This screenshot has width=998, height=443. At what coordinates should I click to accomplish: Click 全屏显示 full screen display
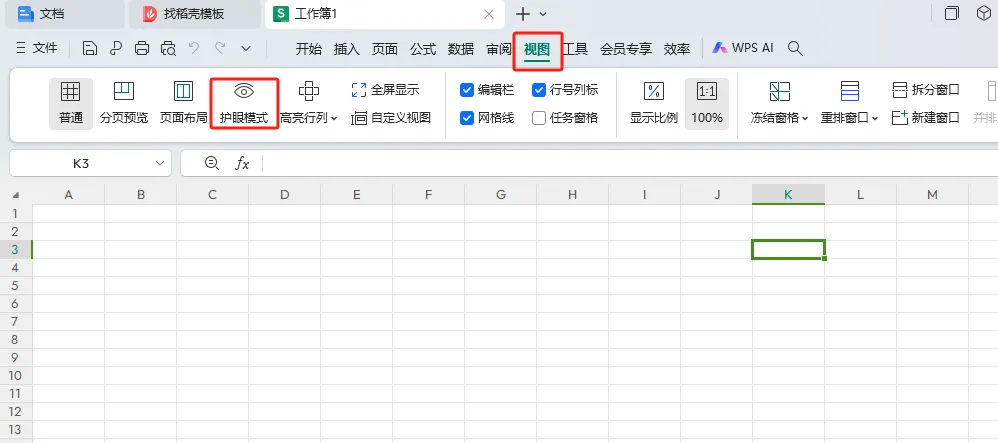(x=385, y=90)
